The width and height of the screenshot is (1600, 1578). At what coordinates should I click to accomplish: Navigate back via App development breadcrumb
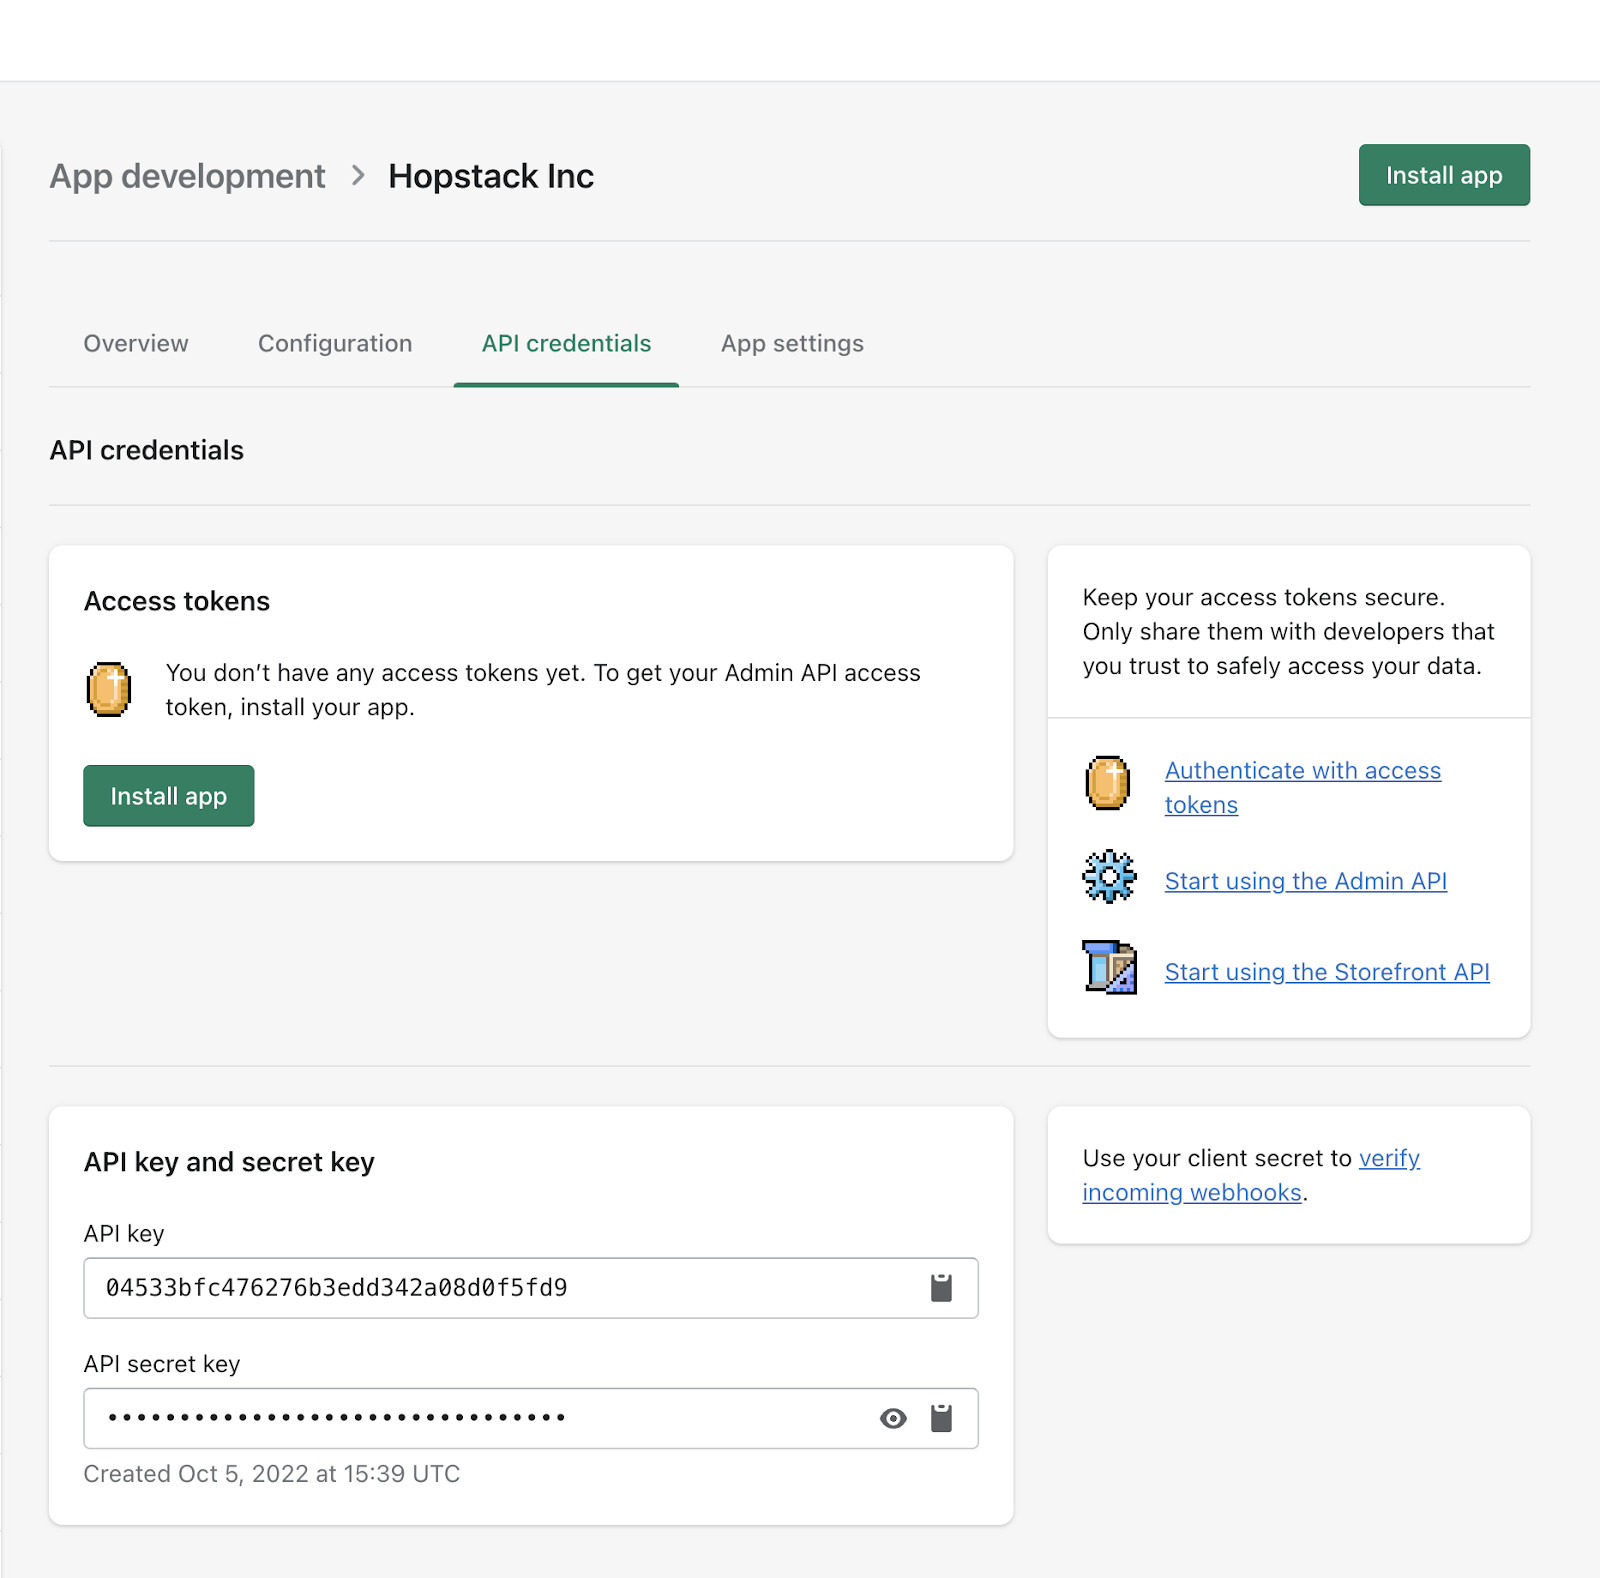tap(187, 175)
